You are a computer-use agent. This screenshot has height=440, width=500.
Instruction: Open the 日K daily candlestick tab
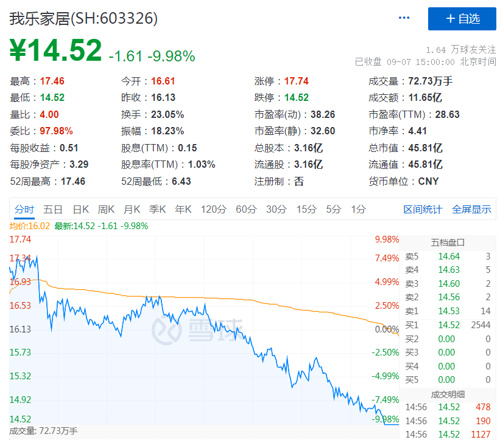[81, 209]
